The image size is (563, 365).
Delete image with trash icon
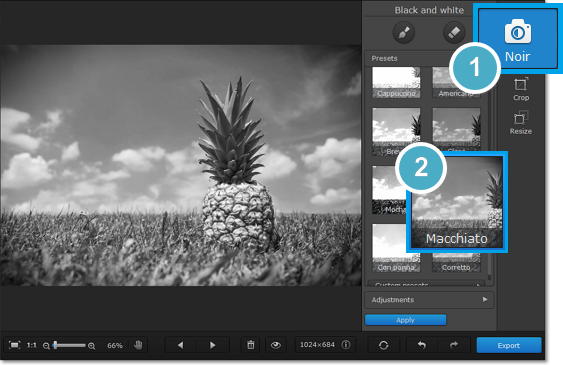pyautogui.click(x=251, y=345)
